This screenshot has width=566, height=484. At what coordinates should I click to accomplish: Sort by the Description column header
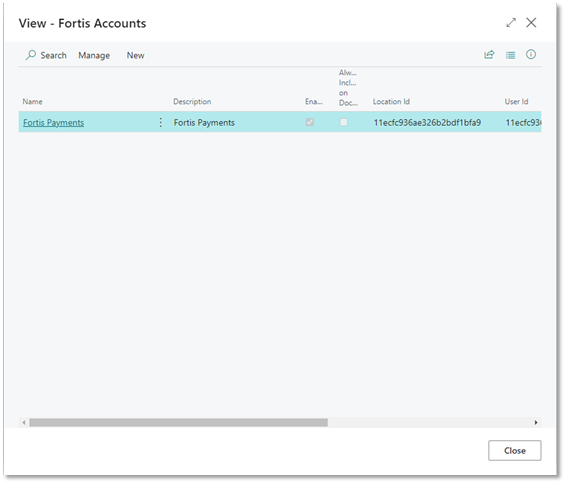[192, 102]
